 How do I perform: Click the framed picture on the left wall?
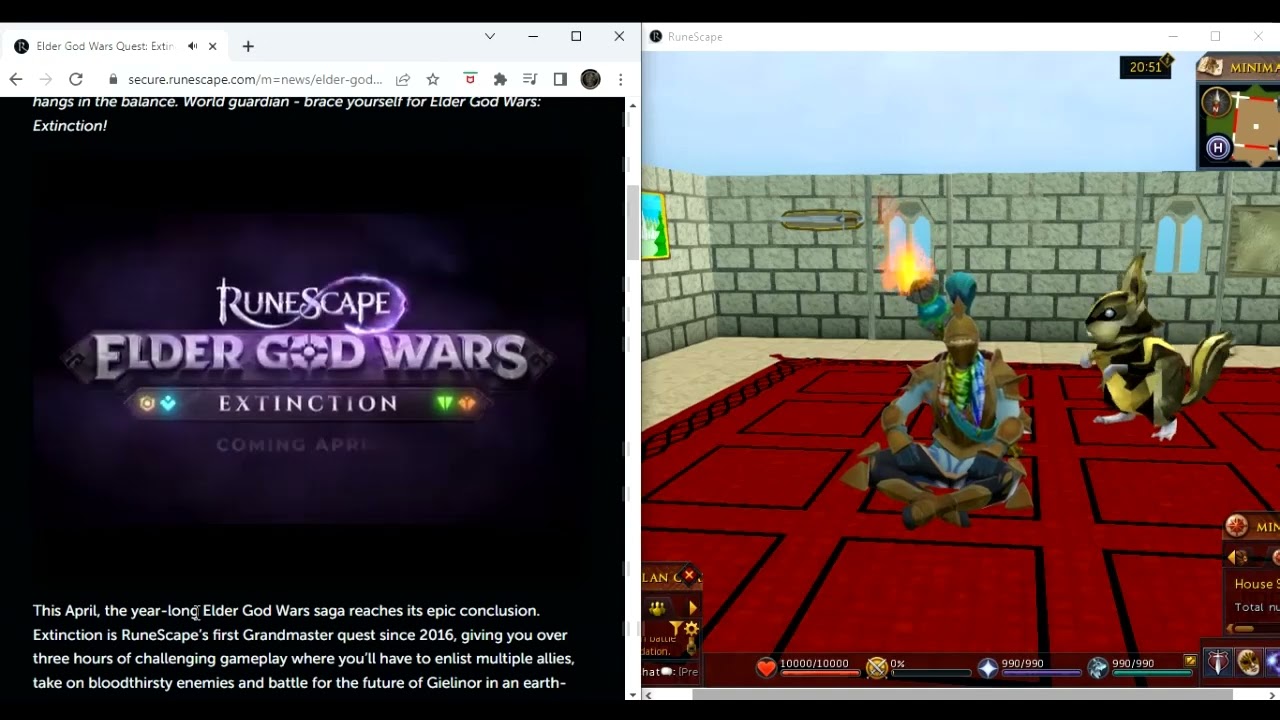point(655,225)
